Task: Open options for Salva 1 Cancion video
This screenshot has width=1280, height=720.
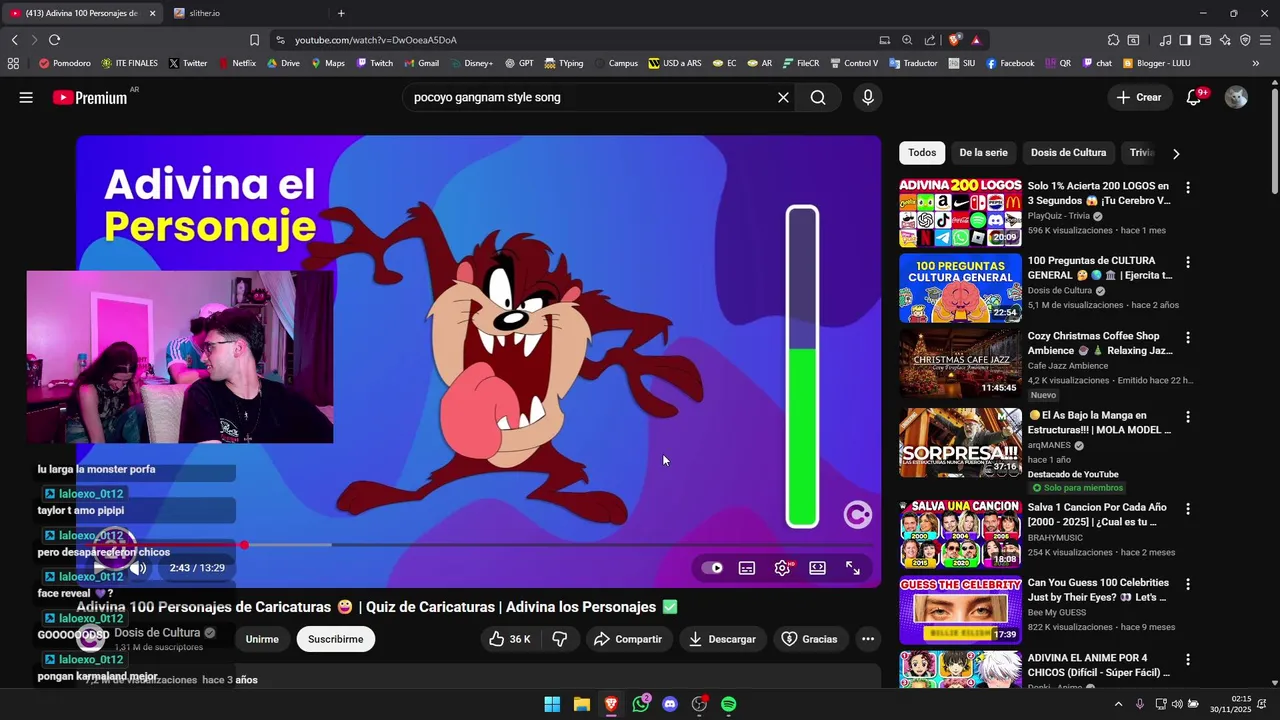Action: (1188, 509)
